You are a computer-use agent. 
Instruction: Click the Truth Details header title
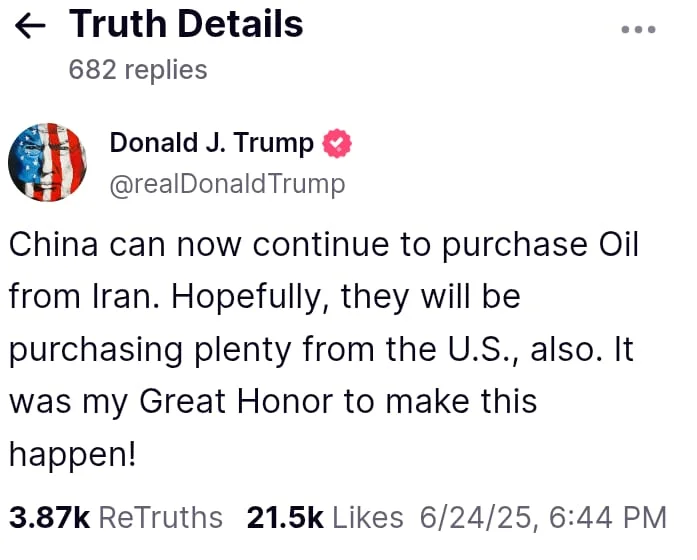[185, 24]
